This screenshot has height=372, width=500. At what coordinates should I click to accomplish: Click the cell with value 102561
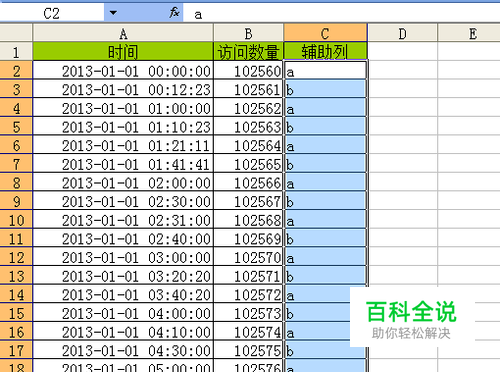coord(248,89)
